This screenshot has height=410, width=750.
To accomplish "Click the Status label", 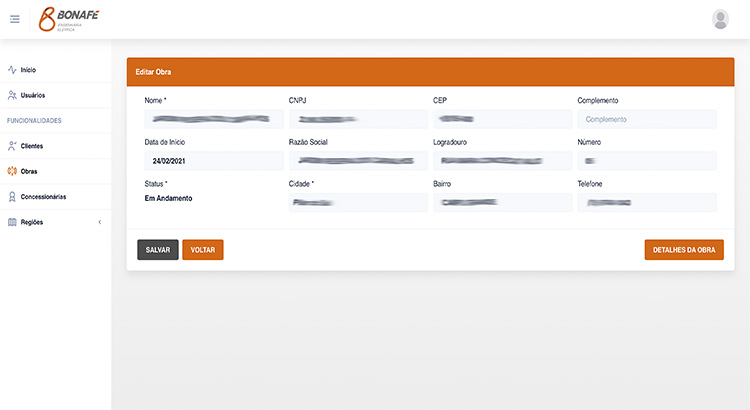I will click(155, 184).
